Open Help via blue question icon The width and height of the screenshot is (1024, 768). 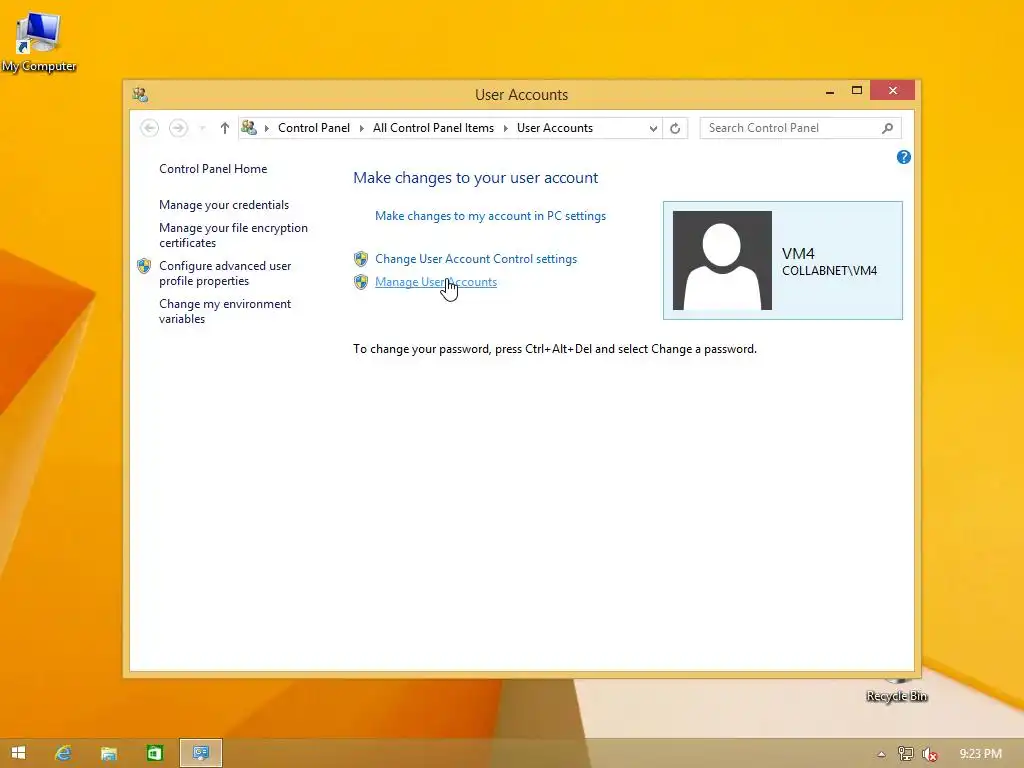[904, 157]
